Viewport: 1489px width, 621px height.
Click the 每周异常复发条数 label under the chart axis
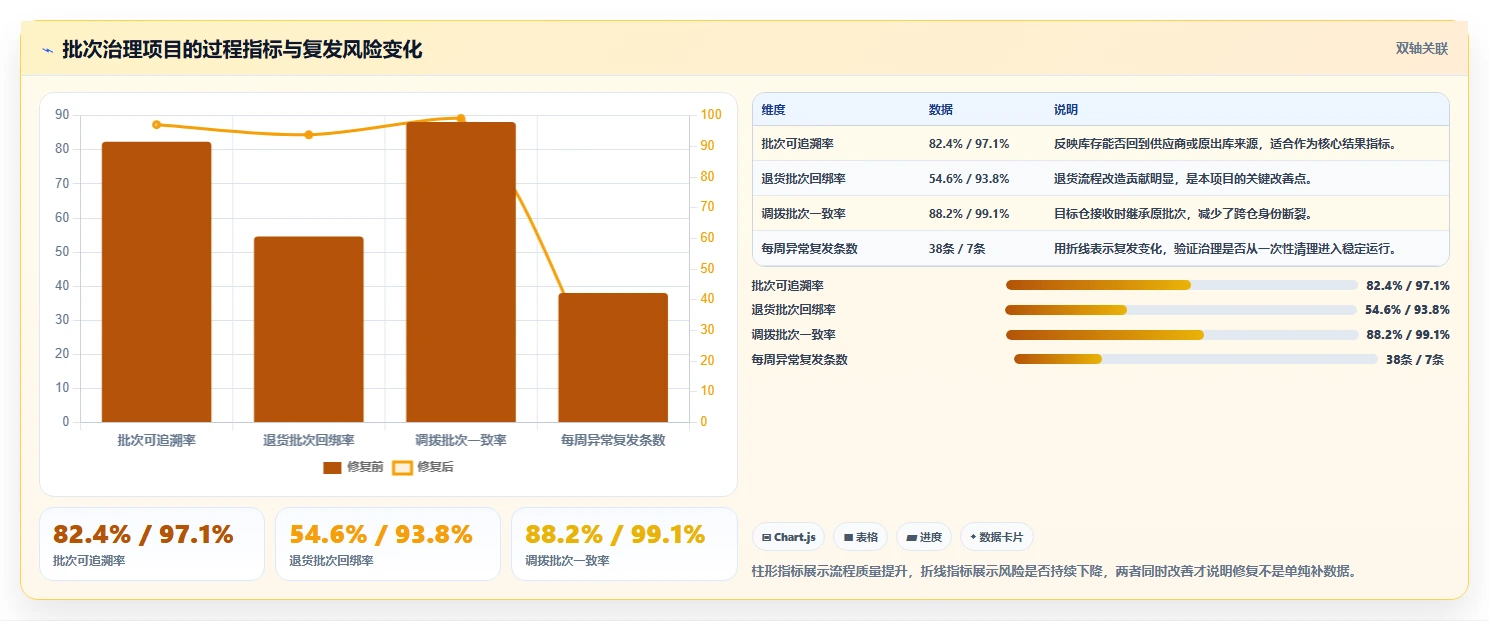pos(613,440)
